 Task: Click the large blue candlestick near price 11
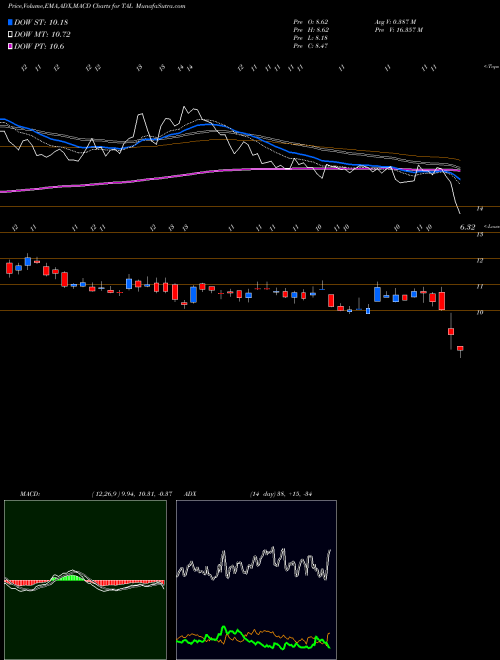click(x=378, y=294)
